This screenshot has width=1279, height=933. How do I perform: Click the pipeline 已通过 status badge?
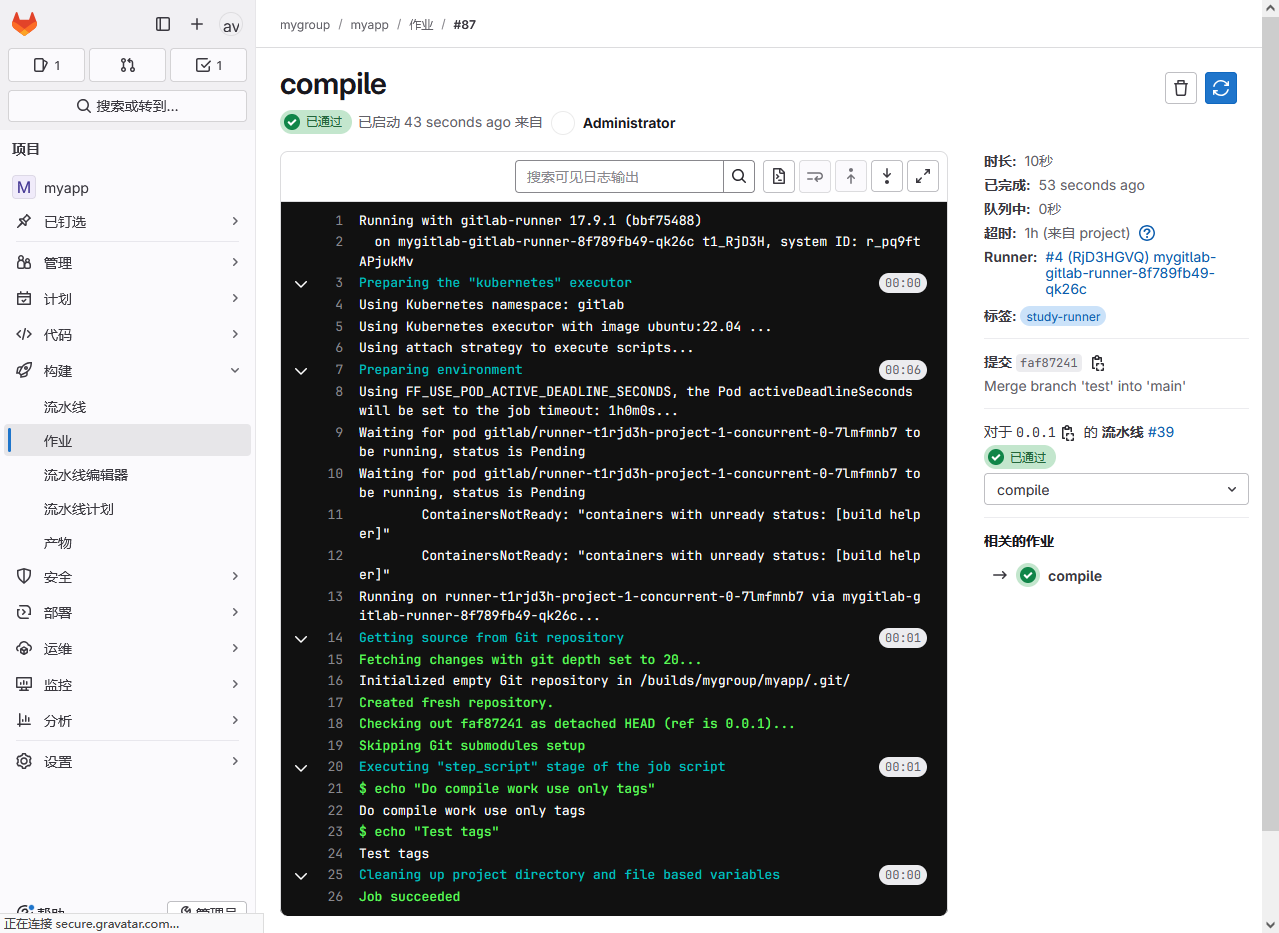[1020, 457]
